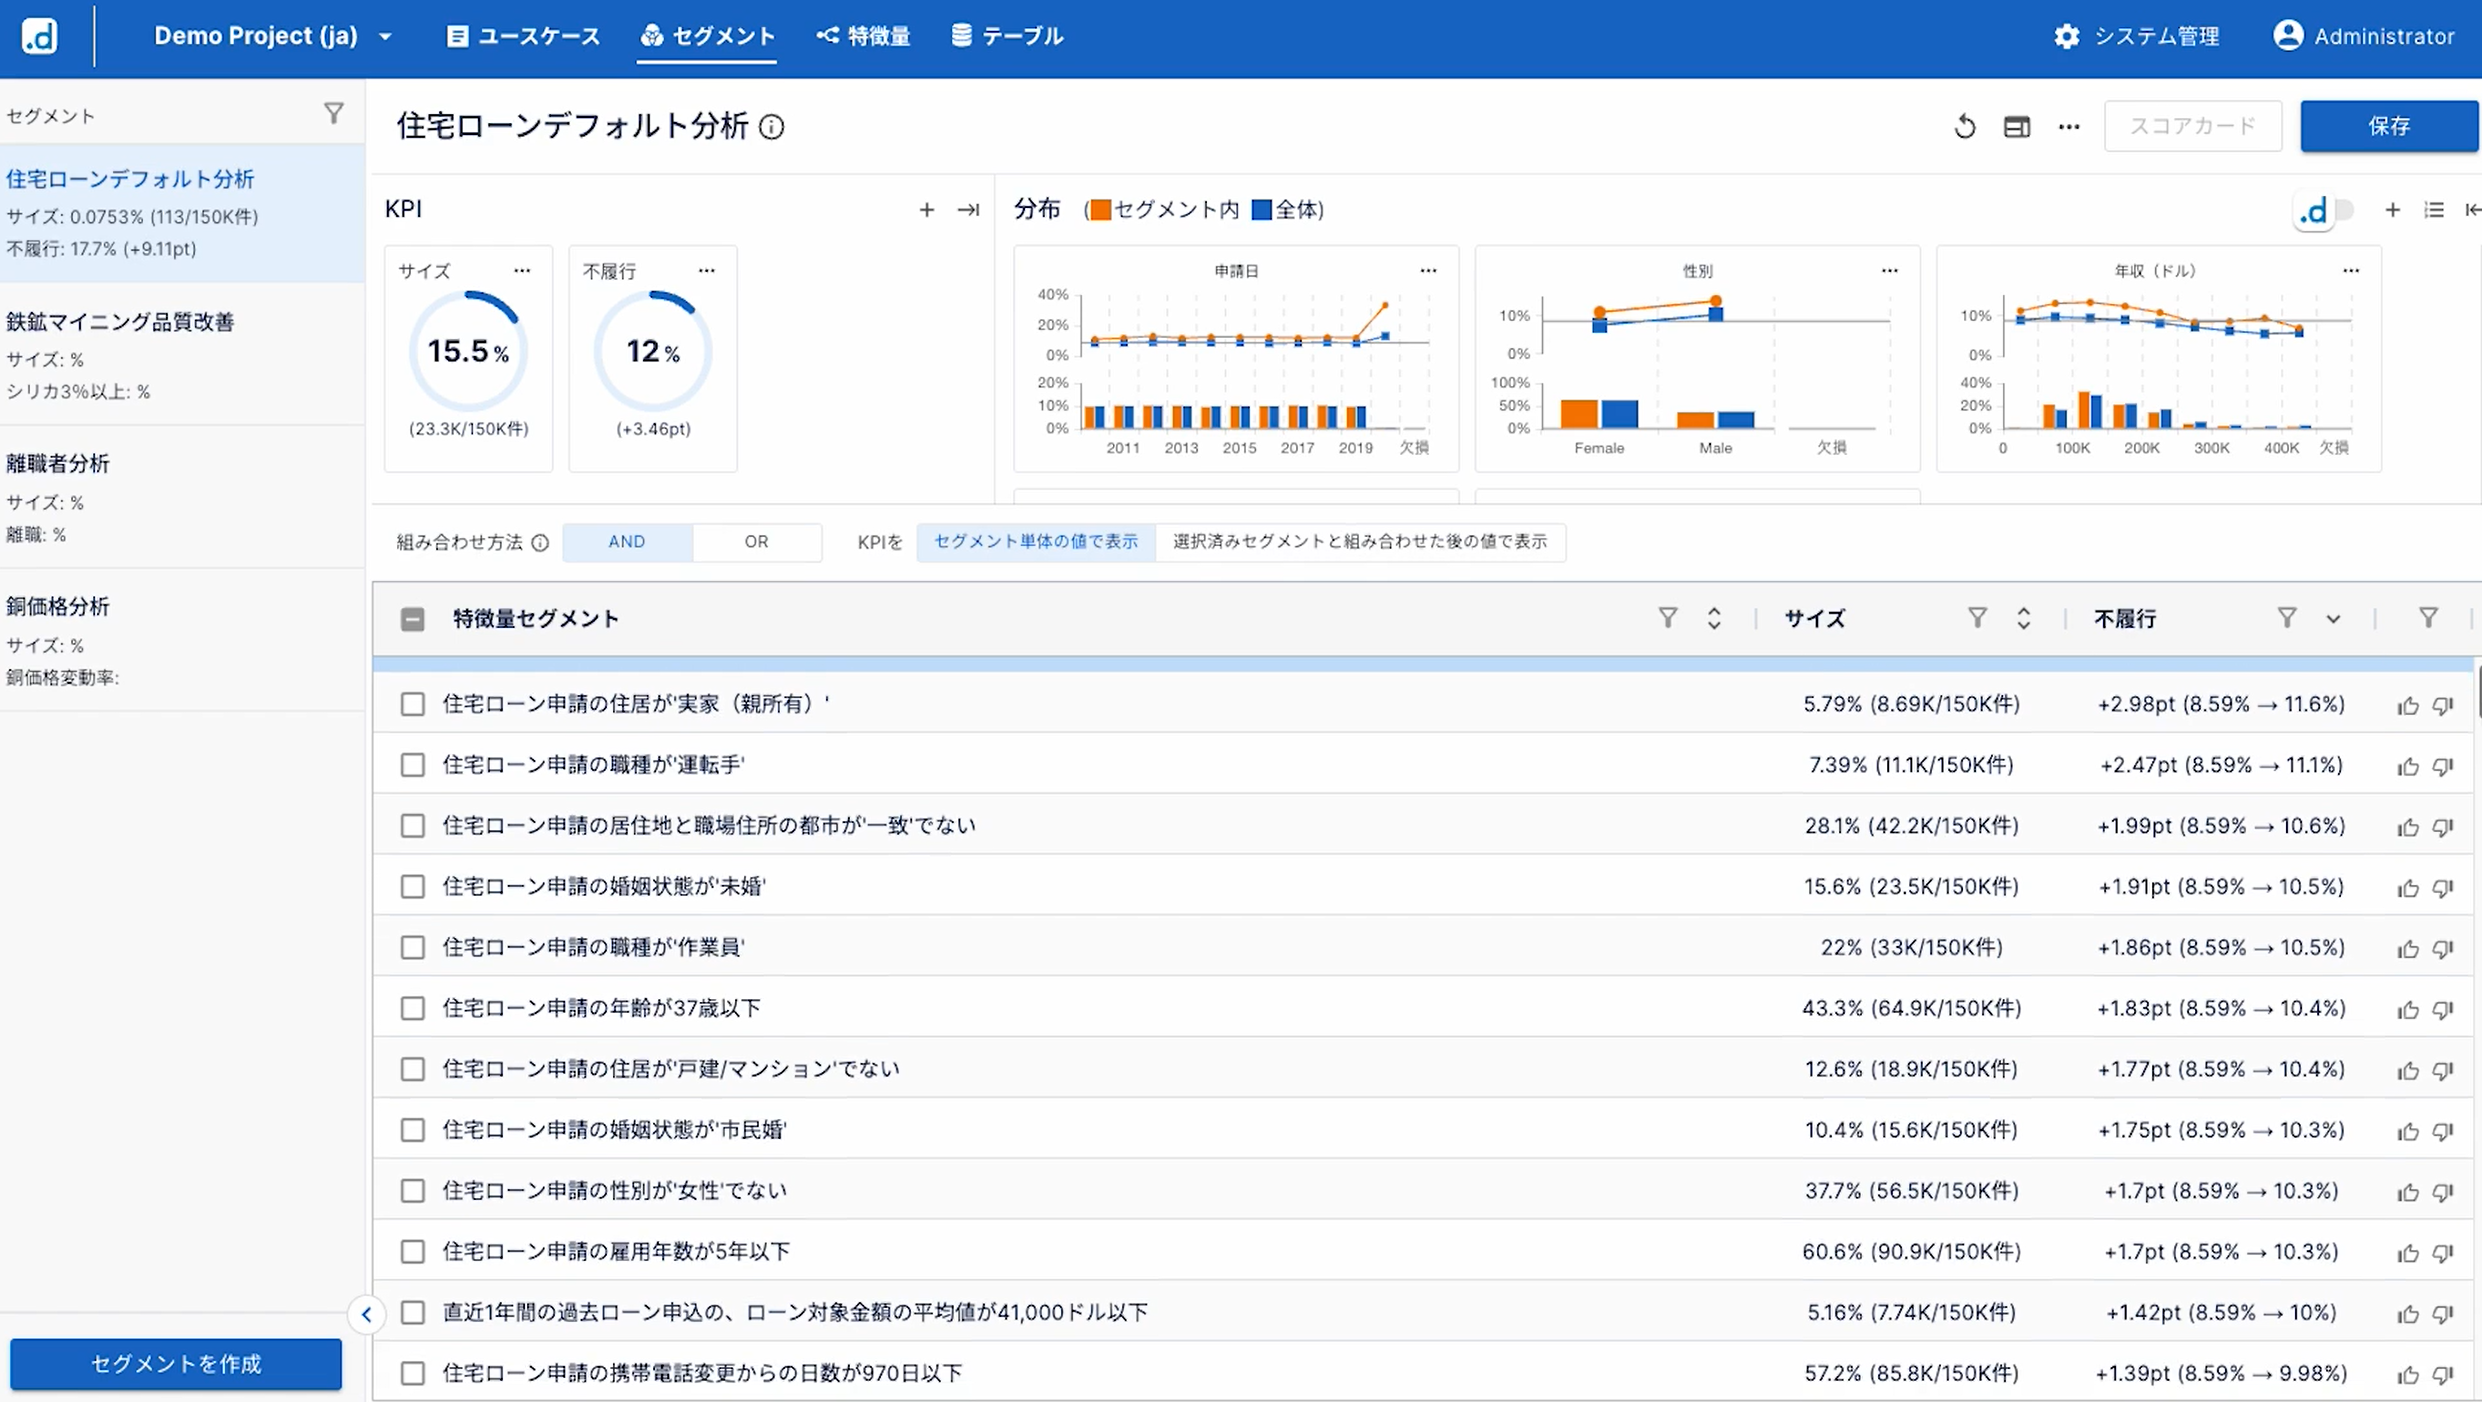Viewport: 2482px width, 1402px height.
Task: Open 銅価格分析 segment in sidebar
Action: (x=182, y=641)
